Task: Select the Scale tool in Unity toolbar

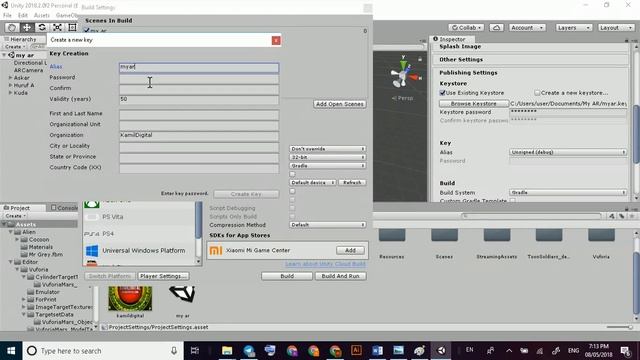Action: 57,27
